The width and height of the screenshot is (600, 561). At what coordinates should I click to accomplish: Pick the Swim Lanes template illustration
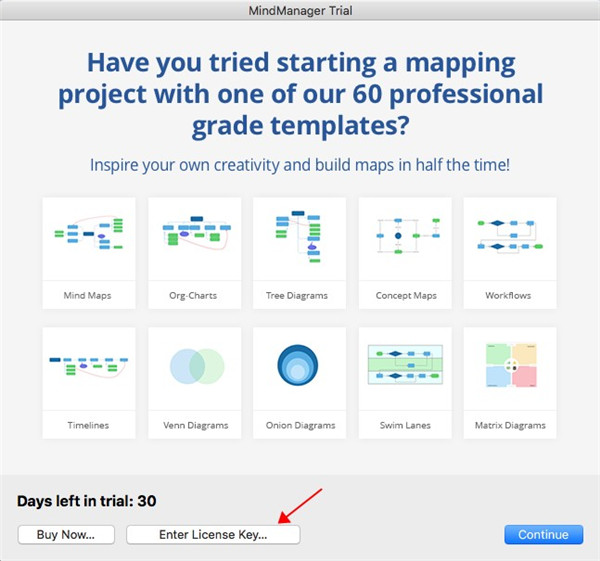405,364
